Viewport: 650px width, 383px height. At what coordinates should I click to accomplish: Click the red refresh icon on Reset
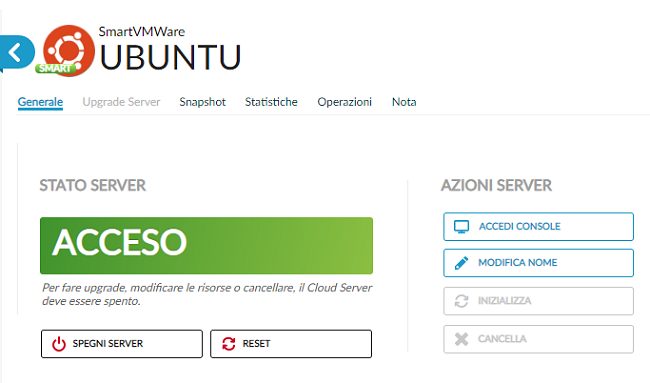[x=228, y=344]
